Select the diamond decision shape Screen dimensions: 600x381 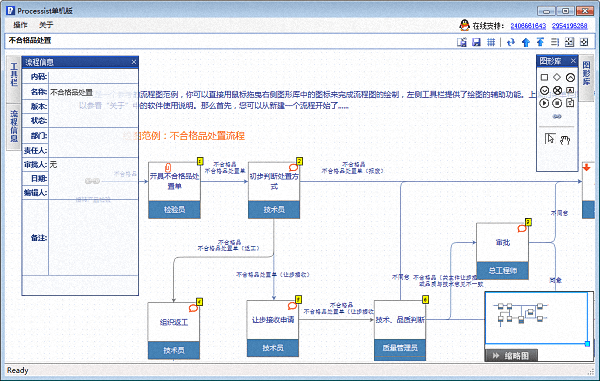(x=557, y=77)
